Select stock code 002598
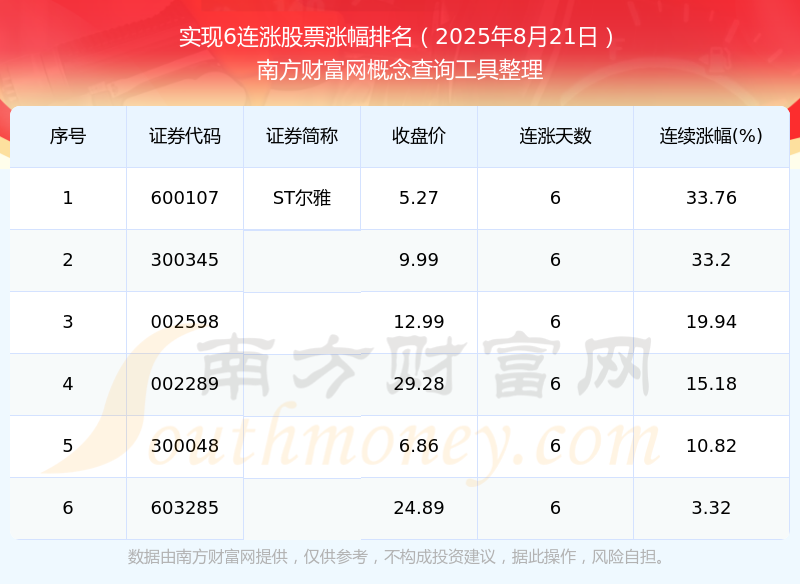The height and width of the screenshot is (584, 800). pyautogui.click(x=185, y=322)
